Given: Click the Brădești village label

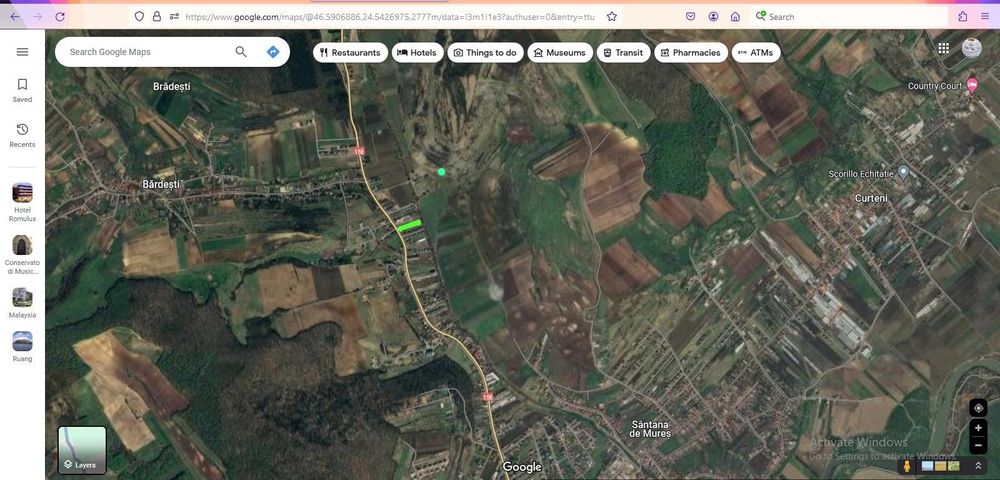Looking at the screenshot, I should [172, 86].
